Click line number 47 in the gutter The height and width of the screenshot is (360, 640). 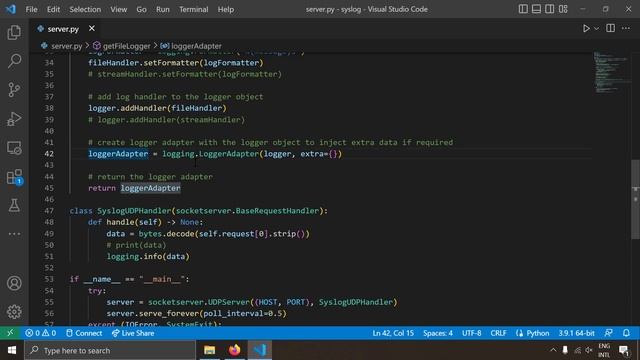click(x=49, y=211)
